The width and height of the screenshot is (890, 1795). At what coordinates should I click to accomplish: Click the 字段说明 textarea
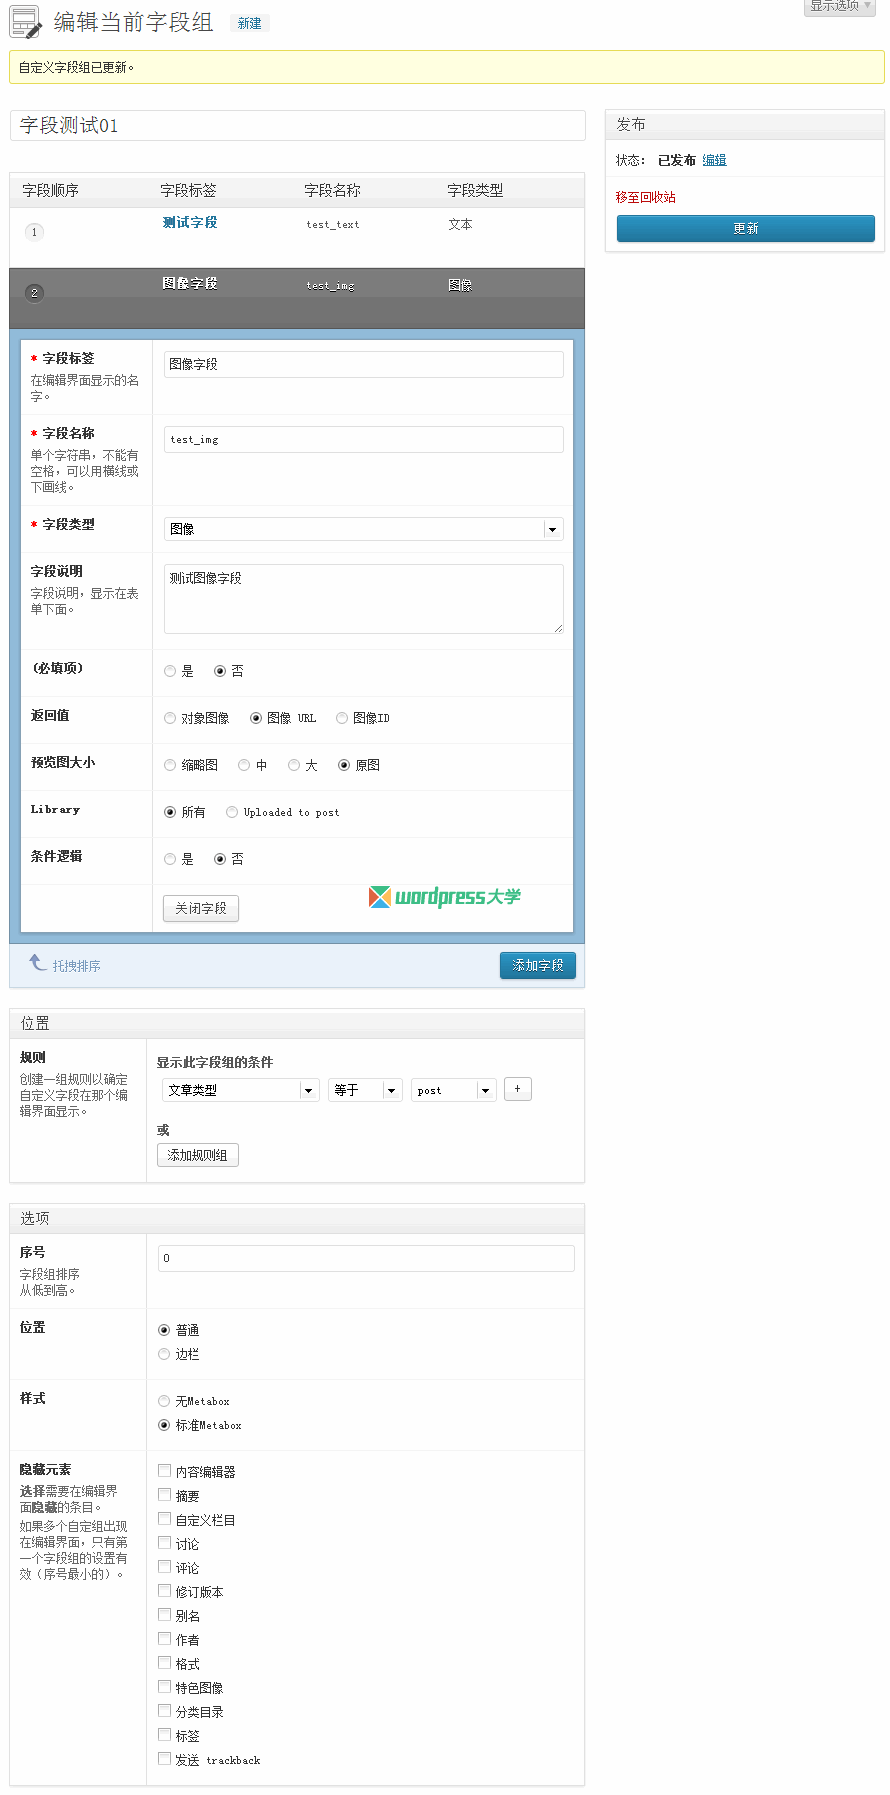(x=364, y=599)
